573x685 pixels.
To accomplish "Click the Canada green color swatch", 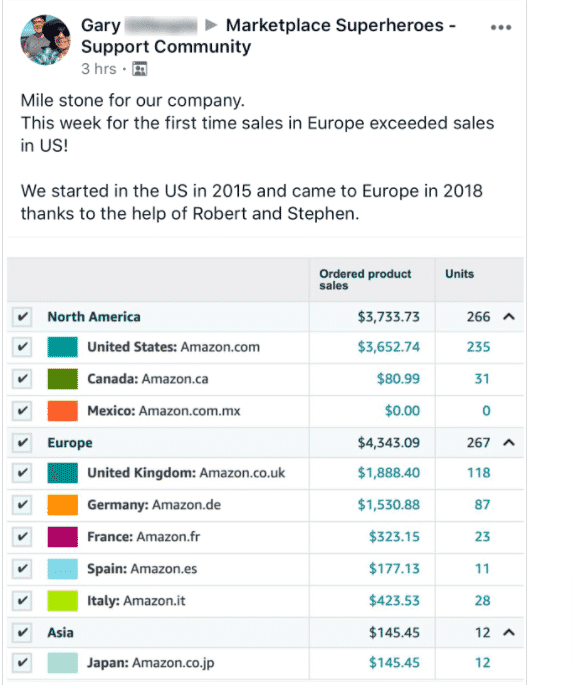I will (x=62, y=379).
